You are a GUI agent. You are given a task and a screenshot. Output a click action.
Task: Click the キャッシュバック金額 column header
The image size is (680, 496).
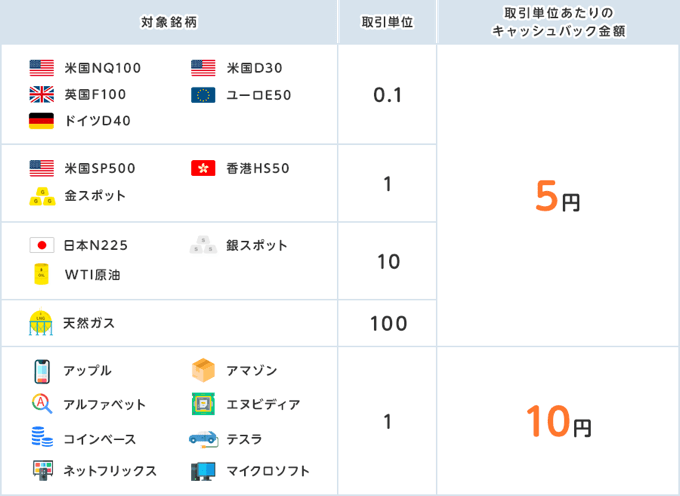point(559,22)
